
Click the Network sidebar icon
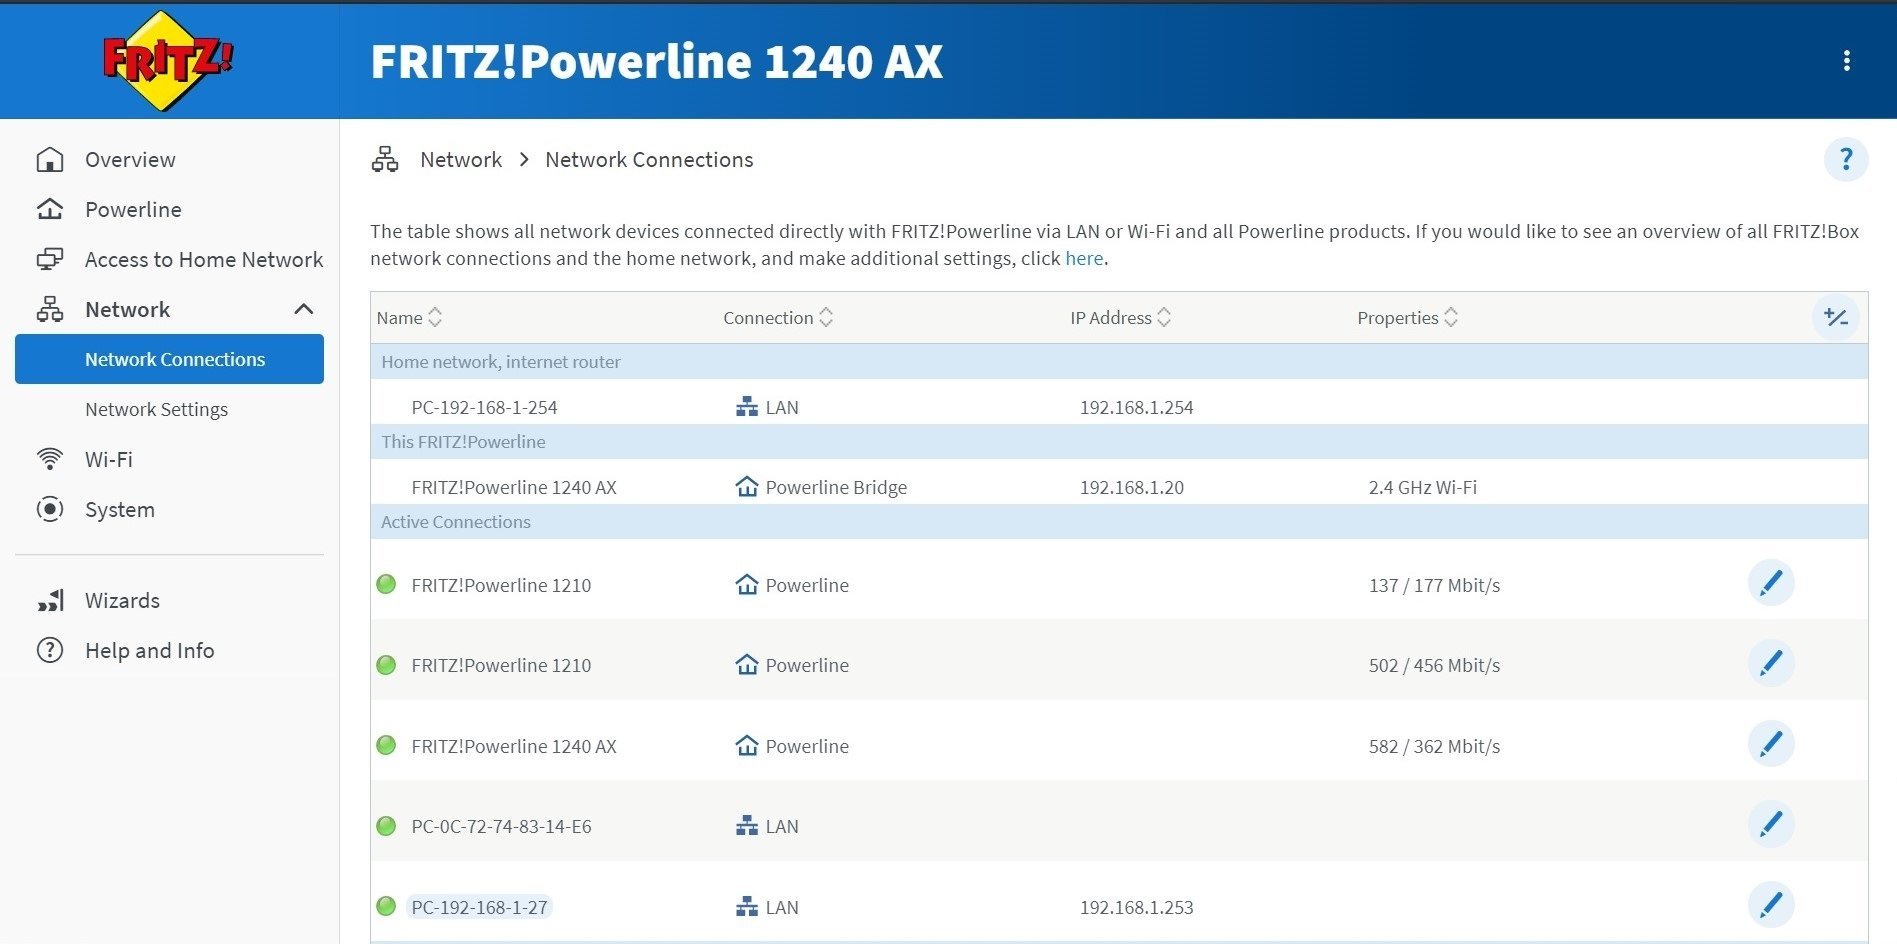pyautogui.click(x=50, y=310)
